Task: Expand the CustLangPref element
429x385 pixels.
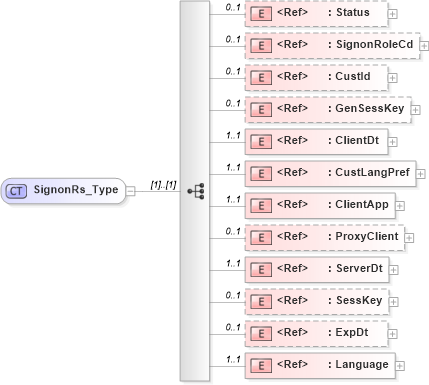Action: pos(421,174)
